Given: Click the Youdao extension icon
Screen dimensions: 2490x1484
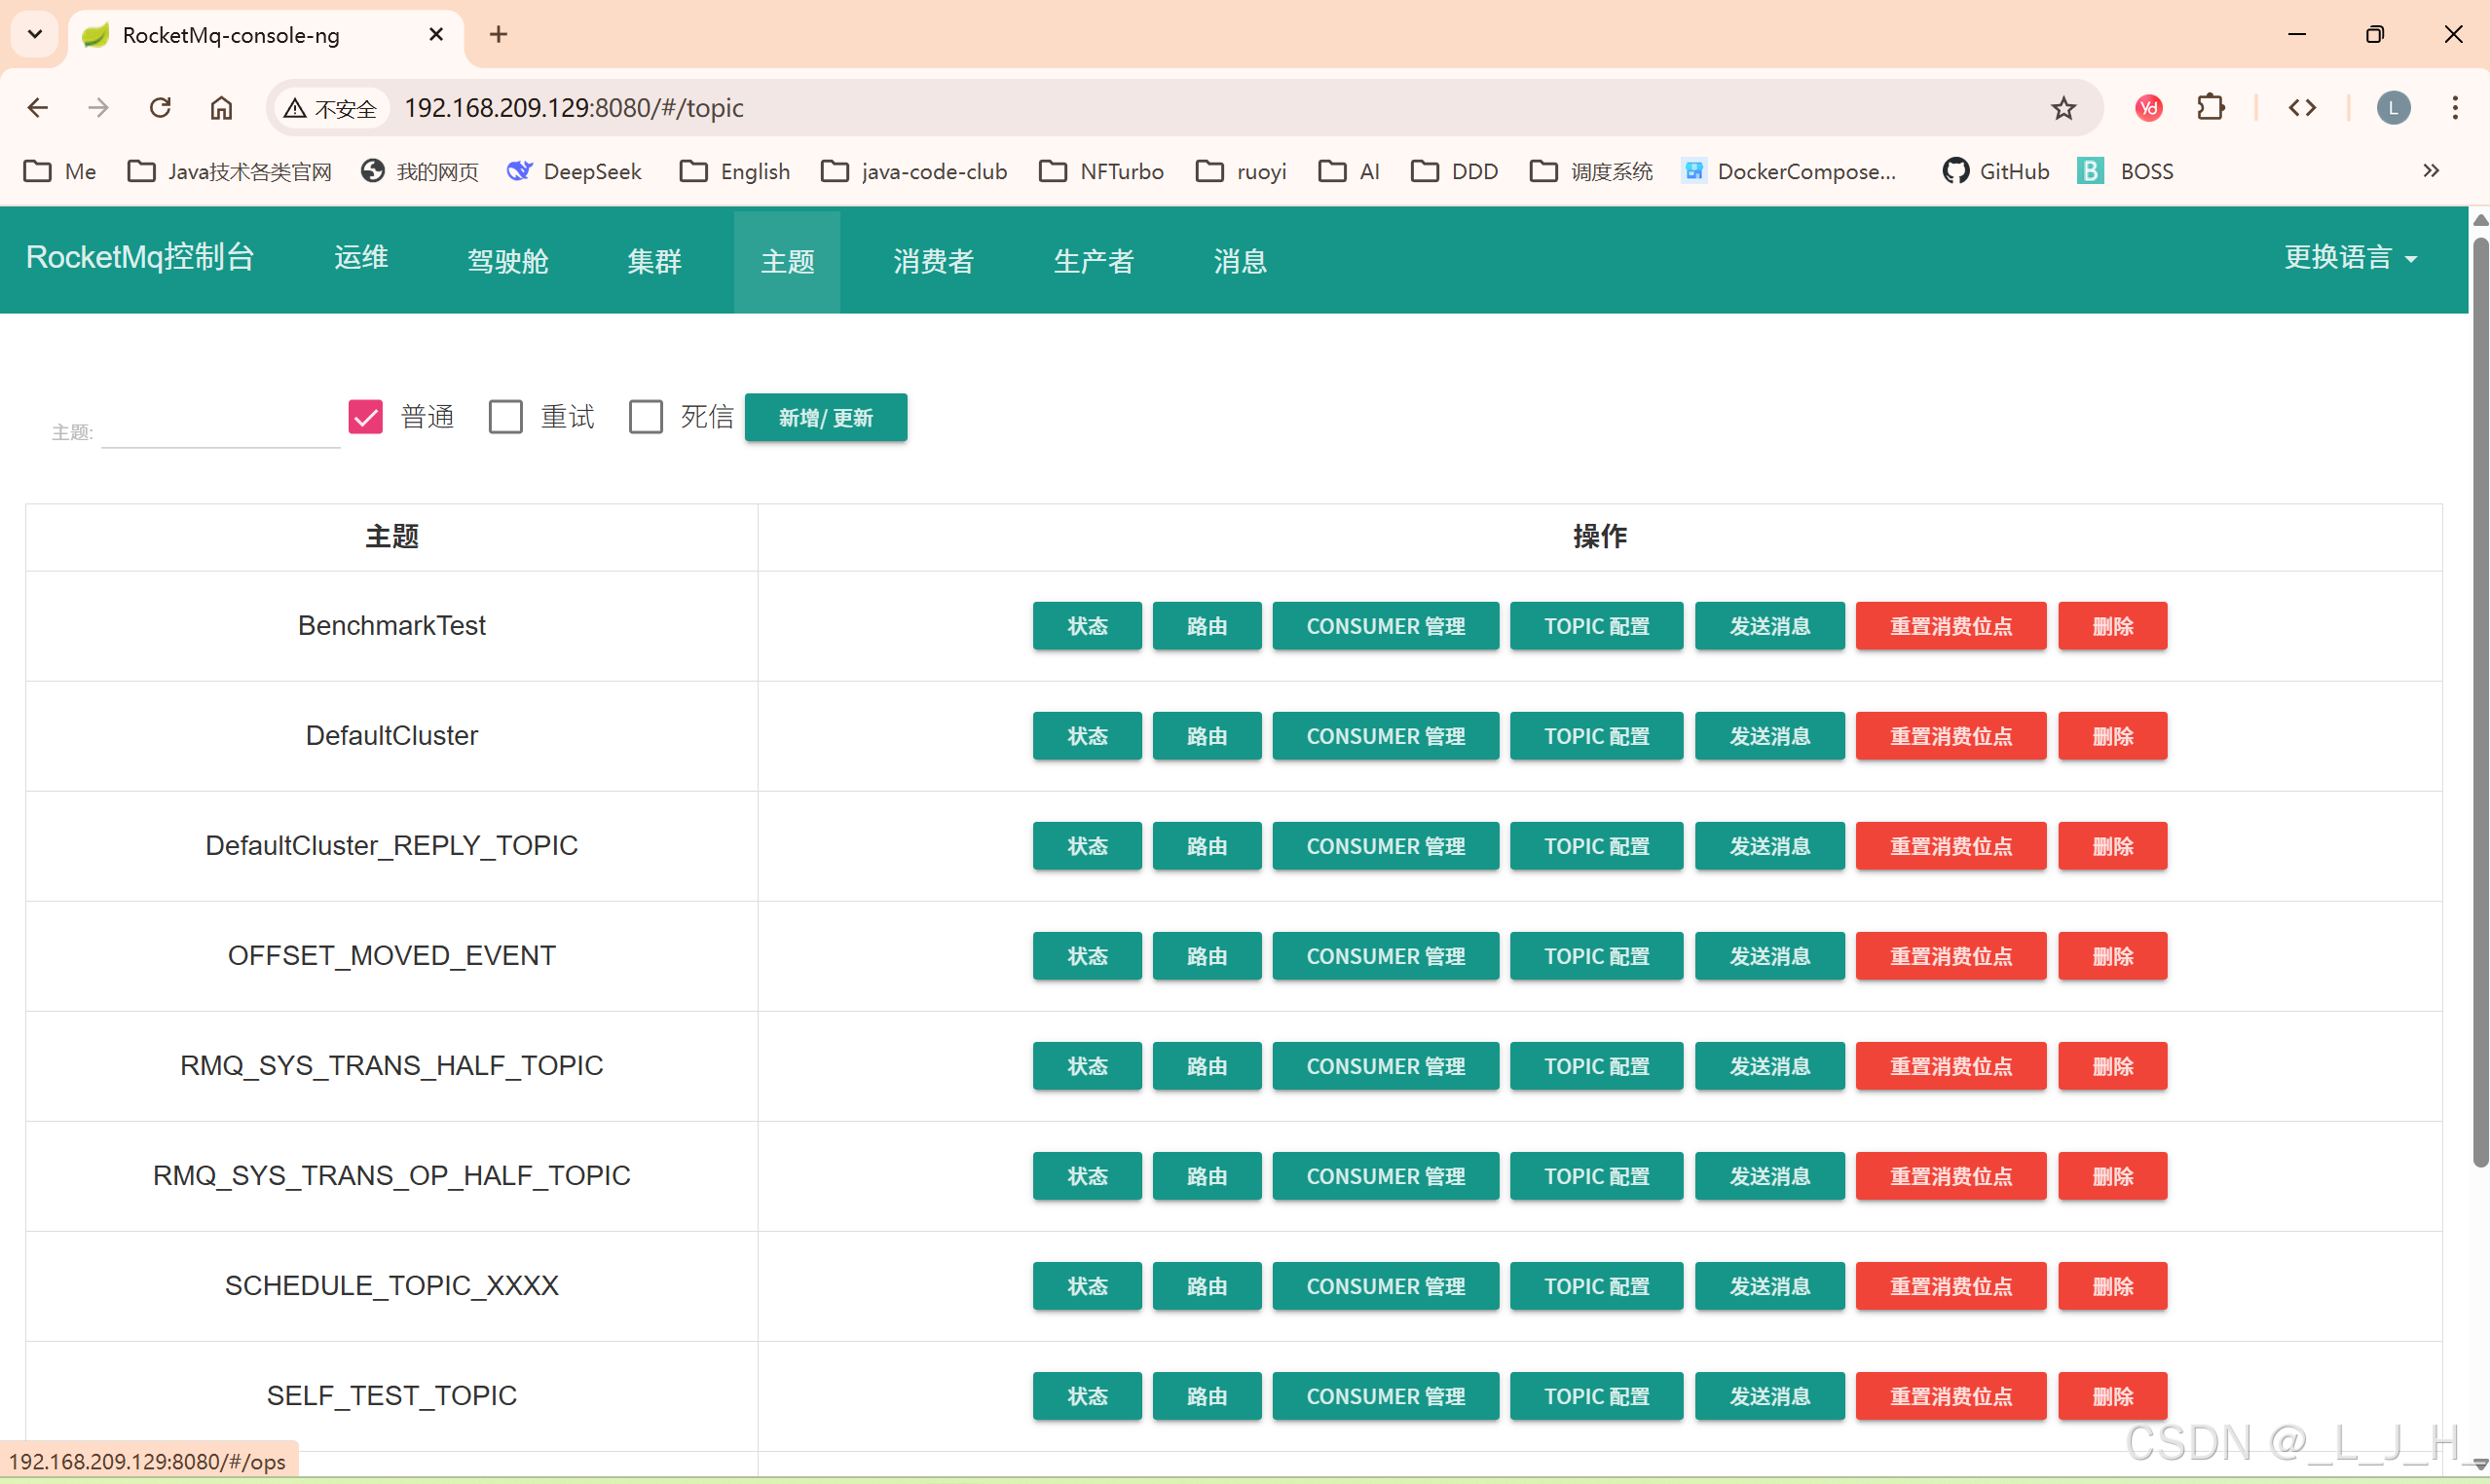Looking at the screenshot, I should 2148,108.
